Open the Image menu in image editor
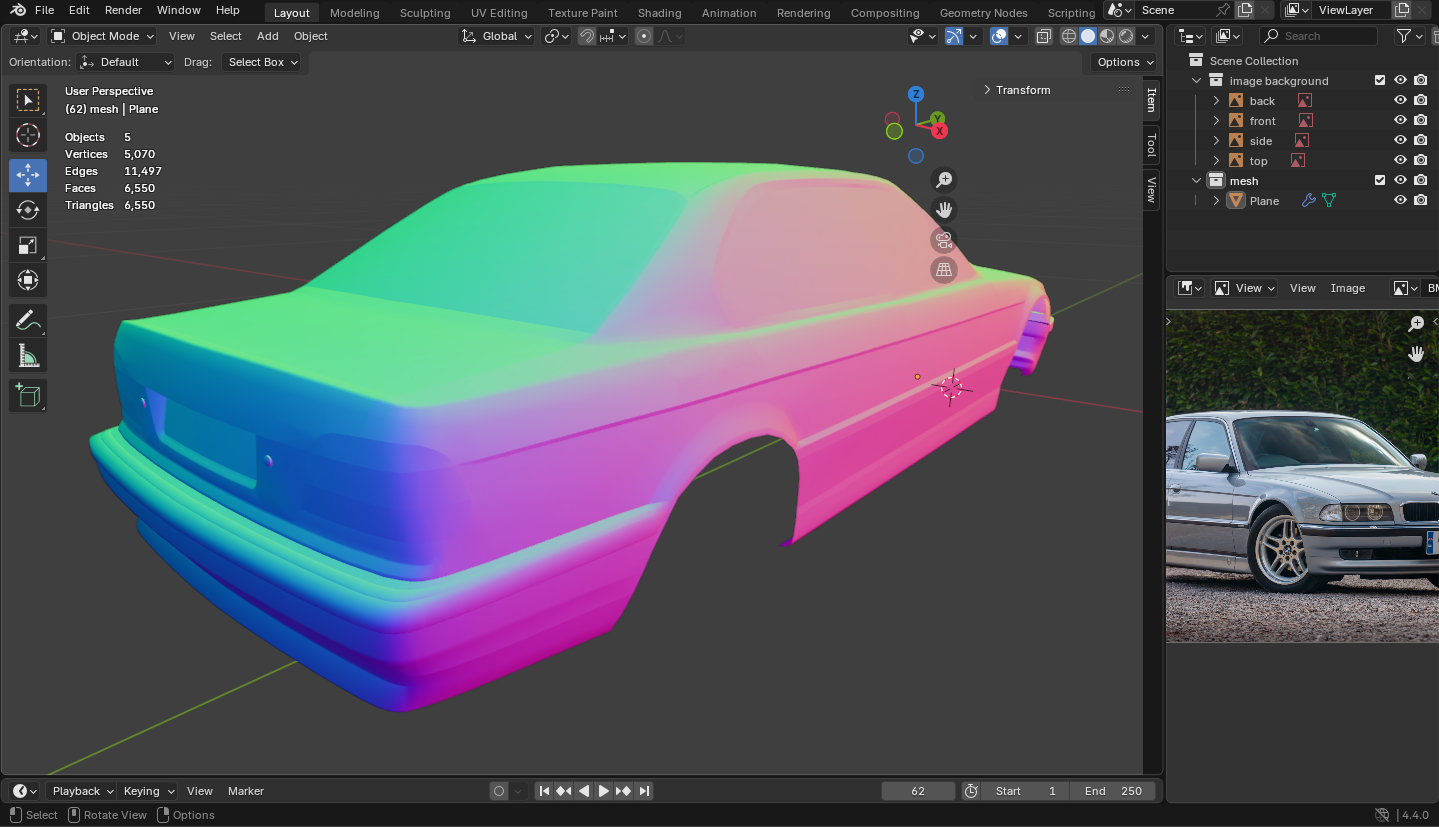The width and height of the screenshot is (1439, 827). tap(1348, 288)
